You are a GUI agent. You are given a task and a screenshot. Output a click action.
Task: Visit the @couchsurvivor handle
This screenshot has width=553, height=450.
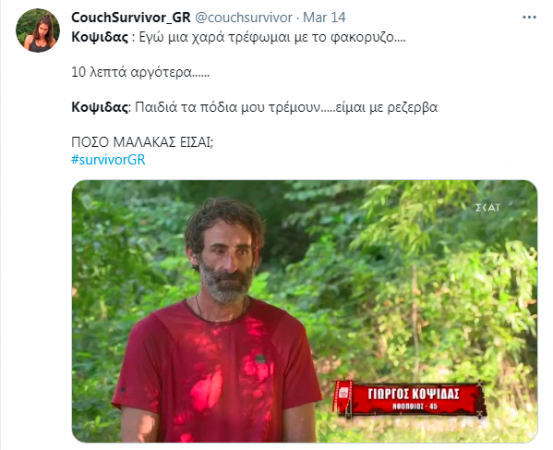point(244,17)
